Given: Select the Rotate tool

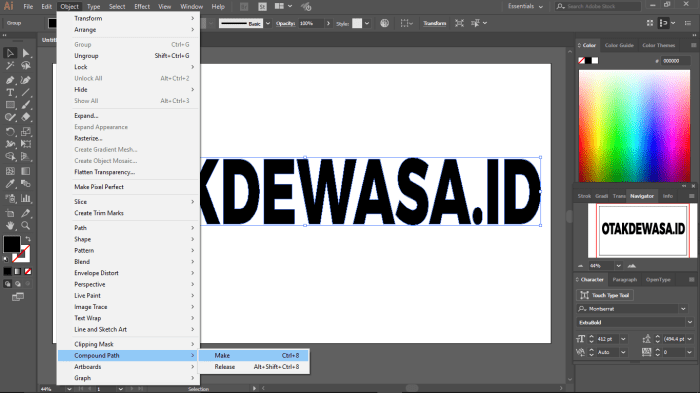Looking at the screenshot, I should pyautogui.click(x=10, y=132).
